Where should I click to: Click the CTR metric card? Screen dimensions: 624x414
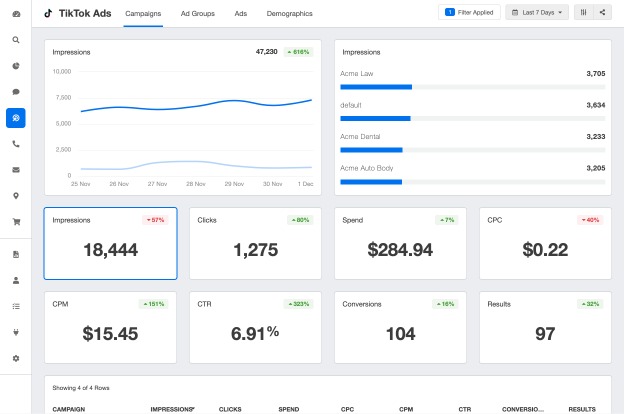click(x=255, y=328)
